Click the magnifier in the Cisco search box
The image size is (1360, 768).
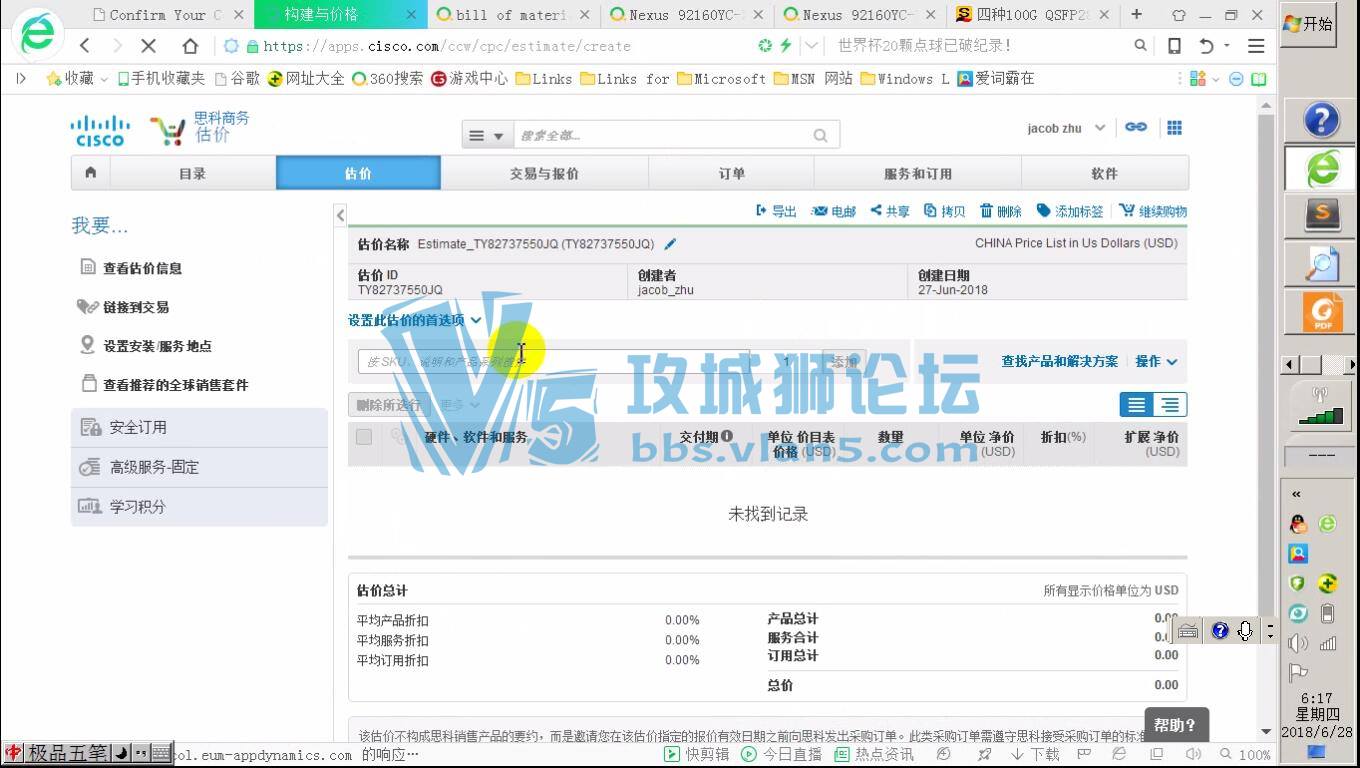click(x=821, y=135)
